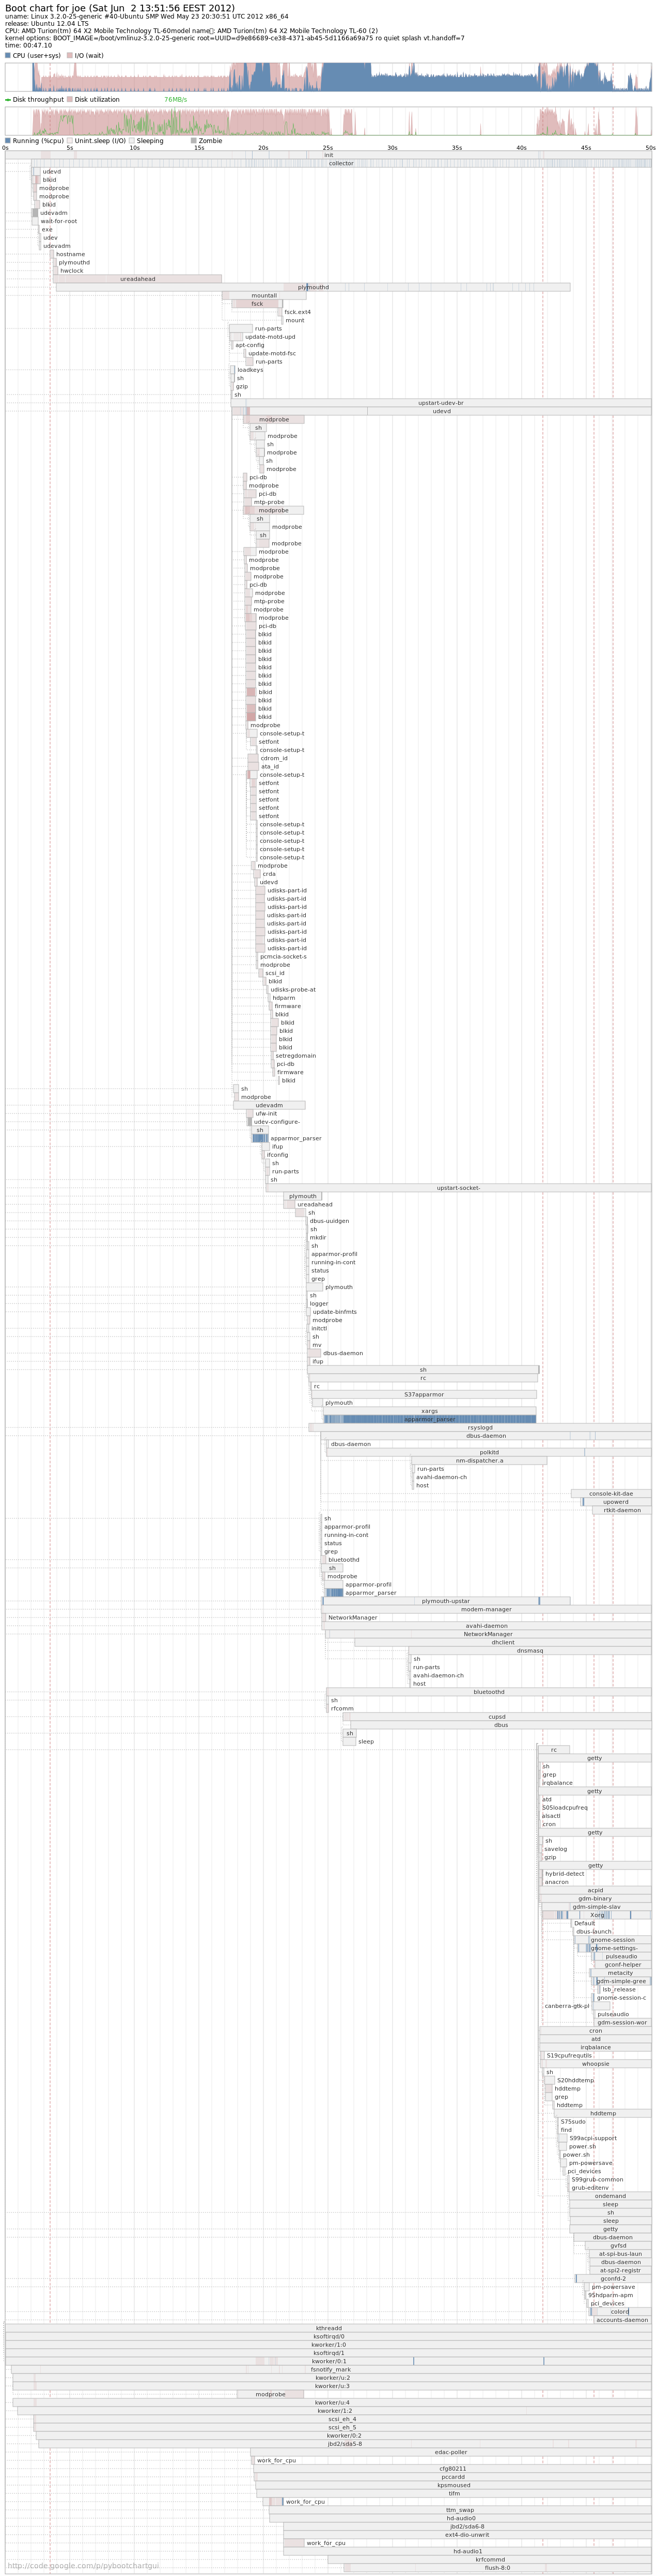Image resolution: width=657 pixels, height=2576 pixels.
Task: Click the kthreadd kernel thread bar
Action: [328, 2328]
